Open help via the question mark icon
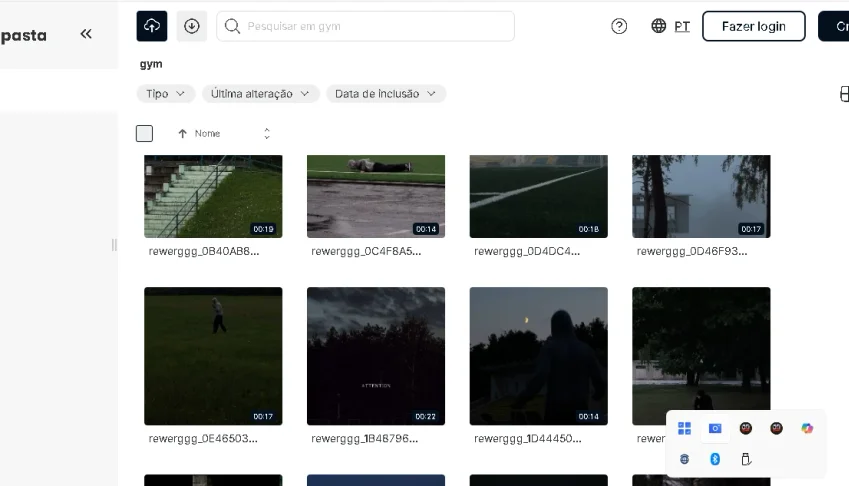Viewport: 849px width, 486px height. [619, 26]
